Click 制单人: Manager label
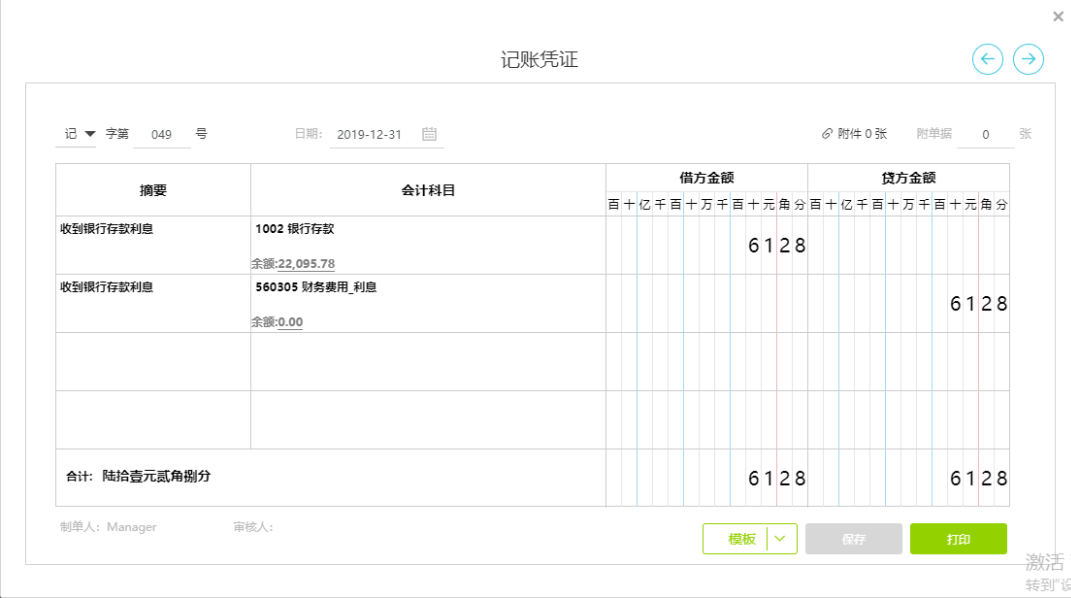This screenshot has height=598, width=1071. (x=108, y=527)
